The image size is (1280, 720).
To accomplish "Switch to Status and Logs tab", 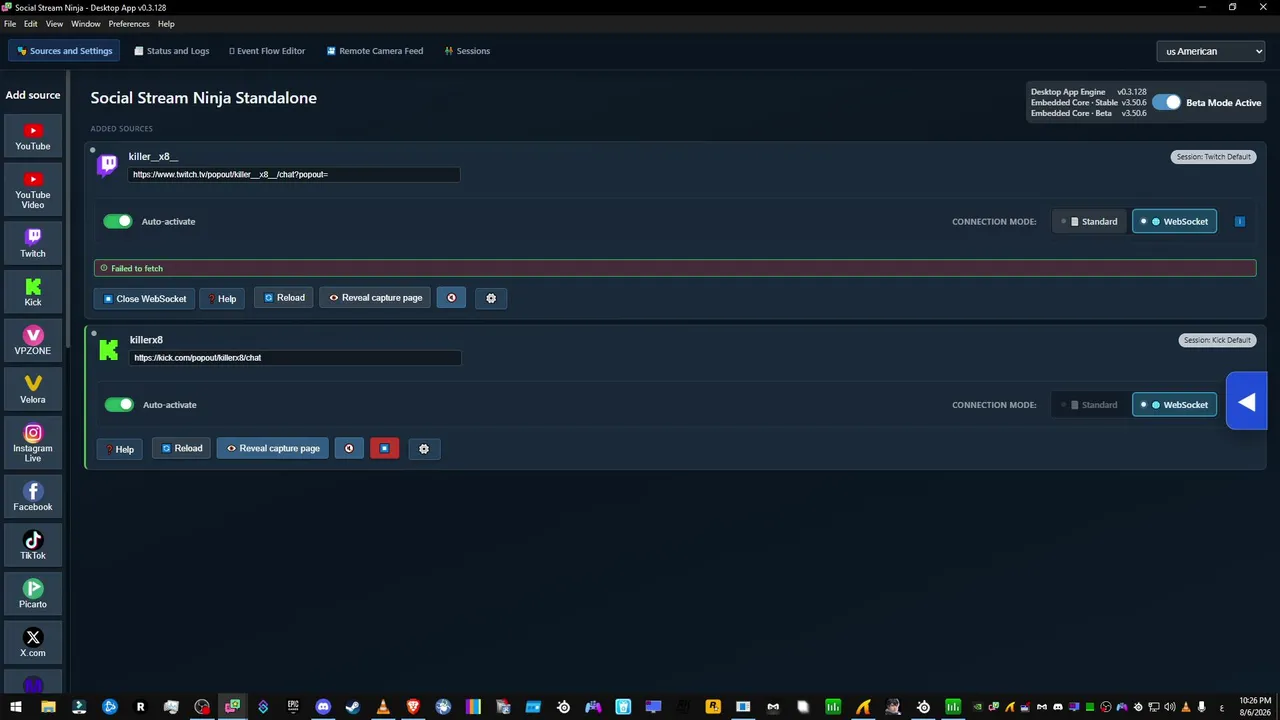I will pos(172,51).
